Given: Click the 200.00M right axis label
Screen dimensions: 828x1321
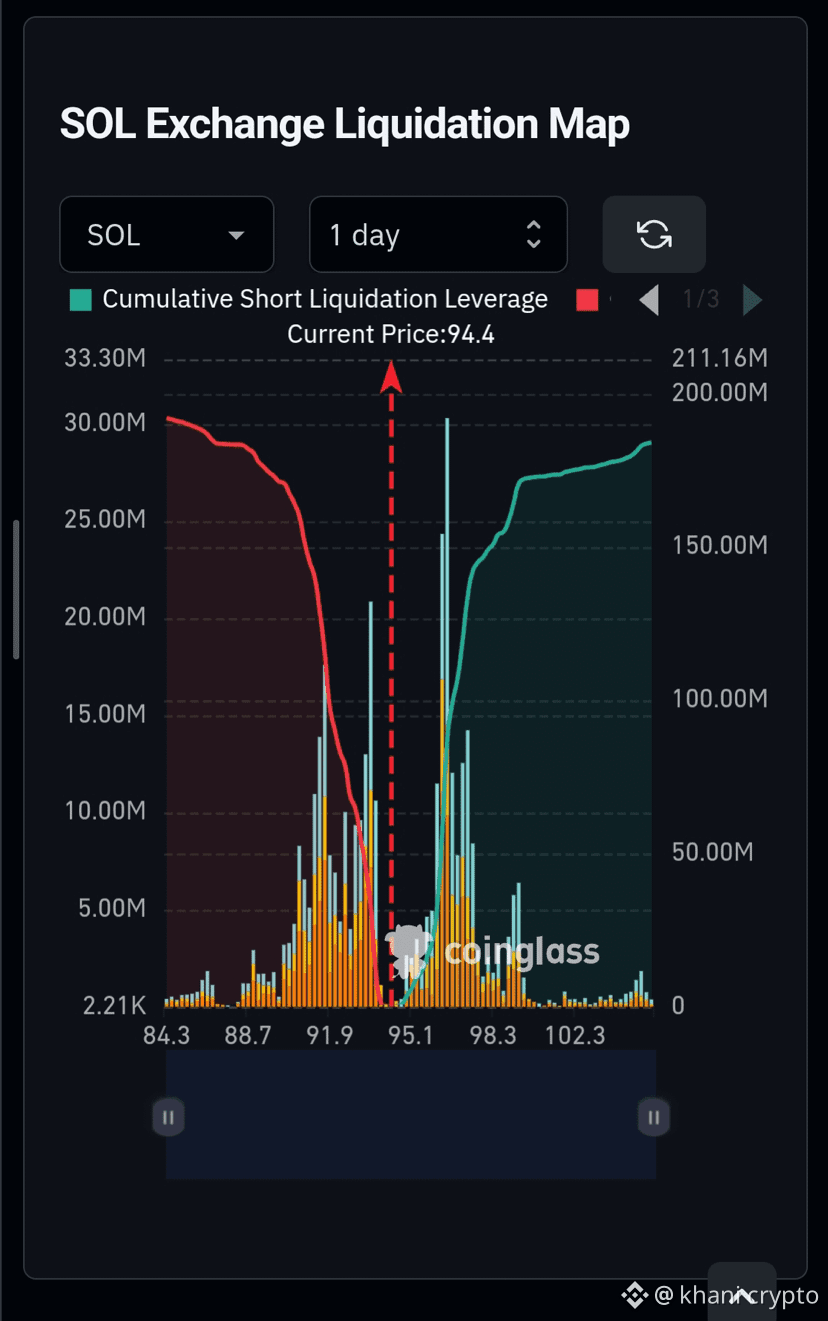Looking at the screenshot, I should pos(720,392).
